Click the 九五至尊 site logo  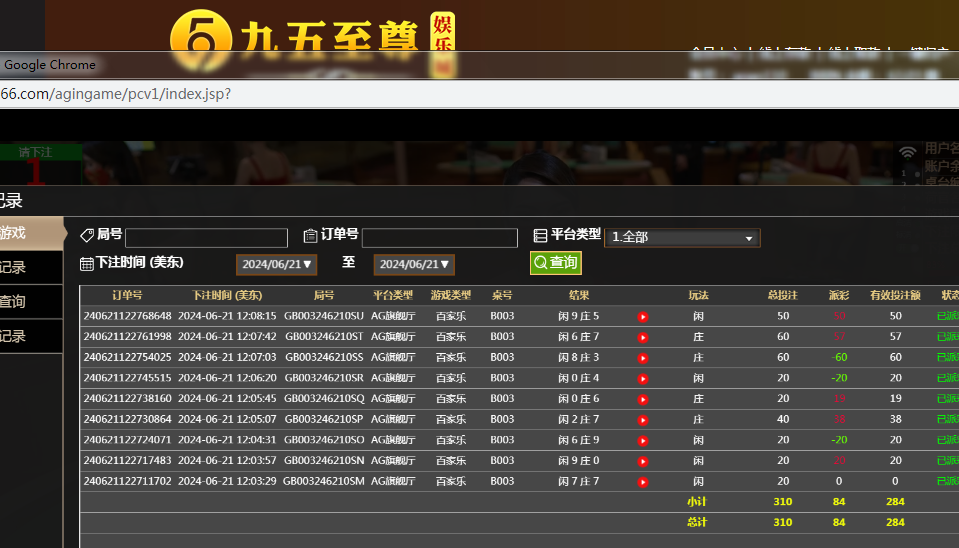click(300, 38)
